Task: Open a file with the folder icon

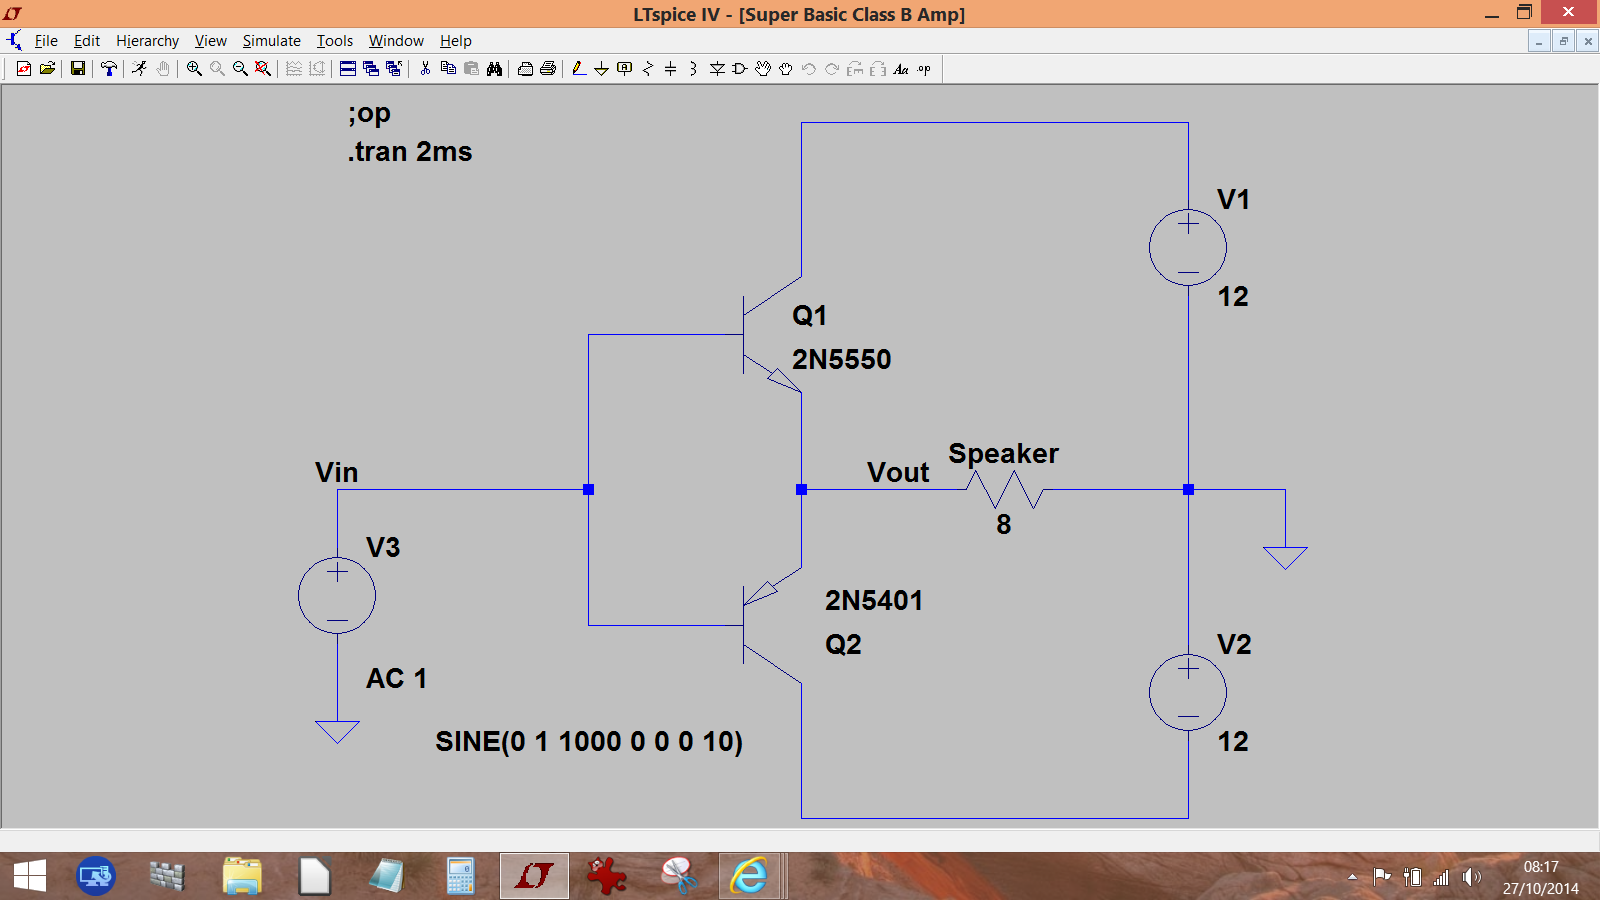Action: coord(47,69)
